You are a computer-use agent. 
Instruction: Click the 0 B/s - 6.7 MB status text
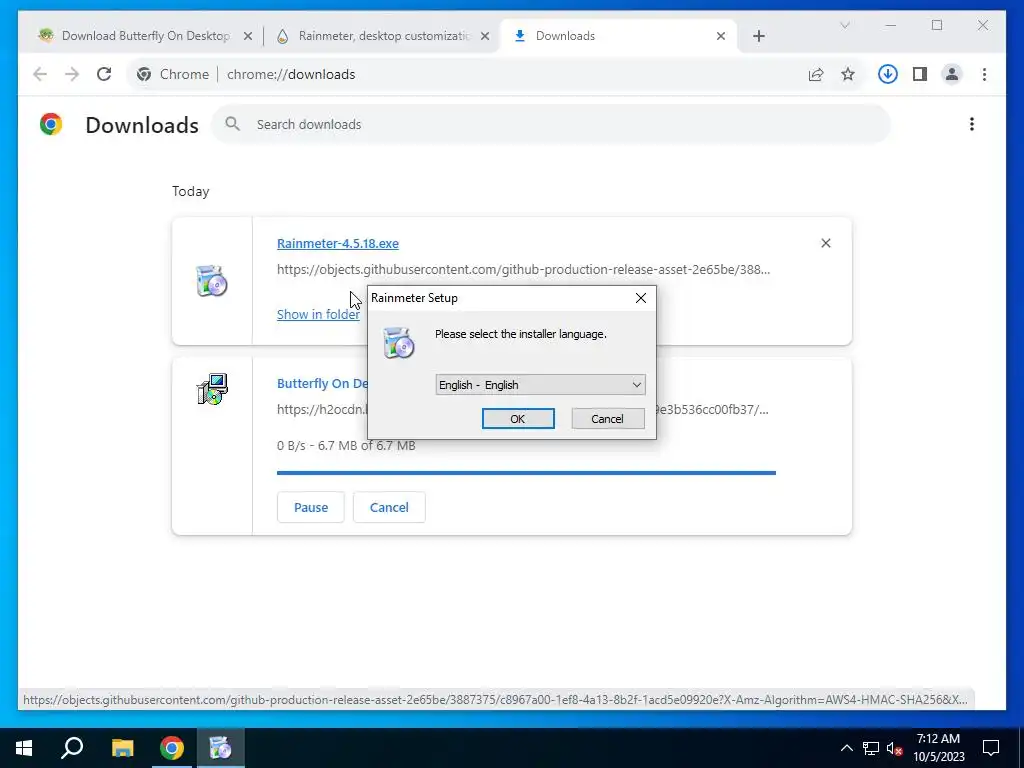346,445
